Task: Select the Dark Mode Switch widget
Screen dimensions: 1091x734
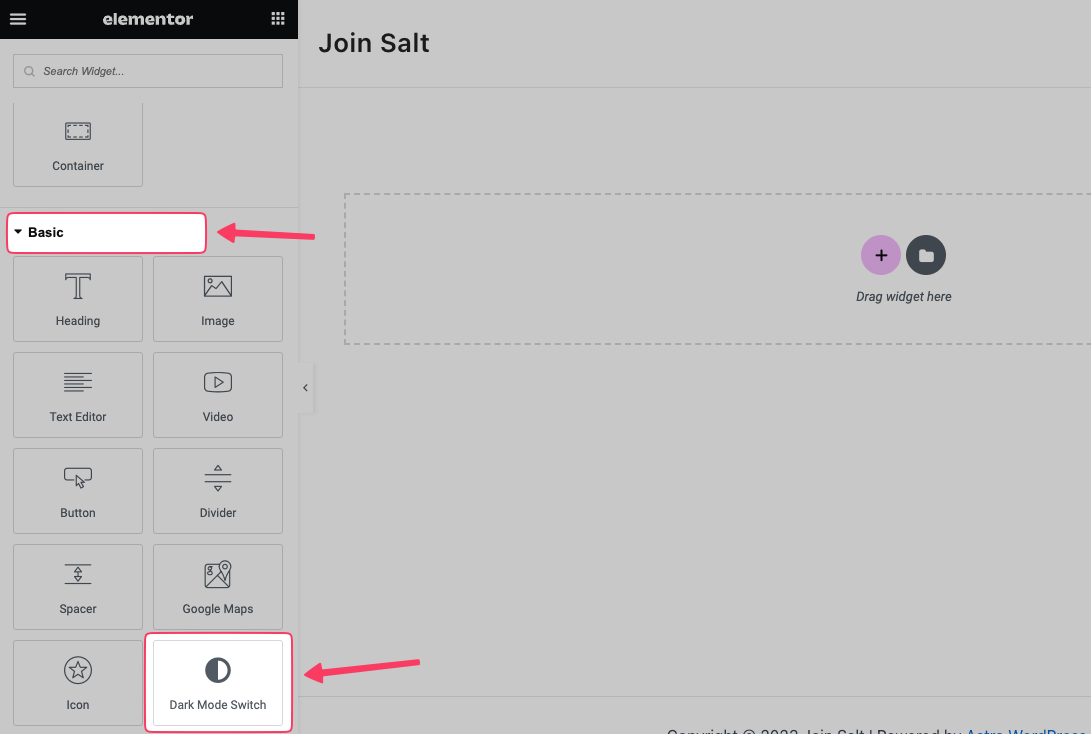Action: pos(218,683)
